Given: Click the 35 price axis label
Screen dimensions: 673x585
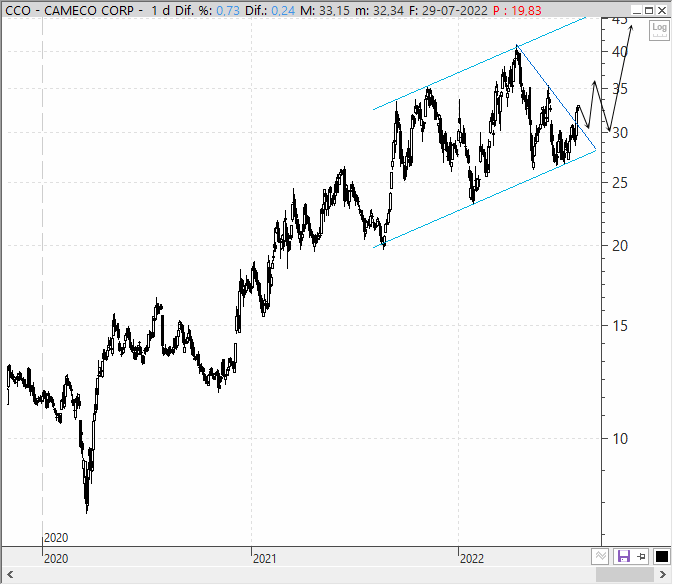Looking at the screenshot, I should tap(620, 89).
